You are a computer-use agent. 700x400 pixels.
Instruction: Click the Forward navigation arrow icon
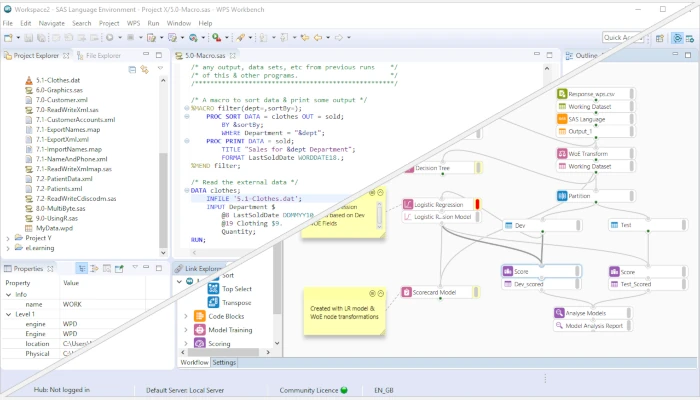[339, 38]
